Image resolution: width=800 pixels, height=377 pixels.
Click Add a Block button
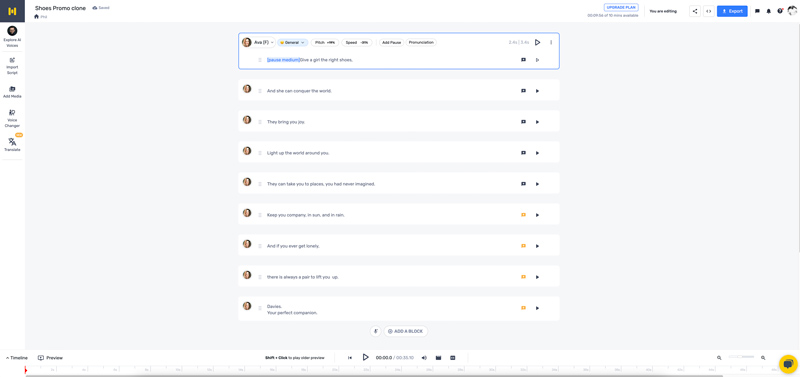pyautogui.click(x=406, y=331)
